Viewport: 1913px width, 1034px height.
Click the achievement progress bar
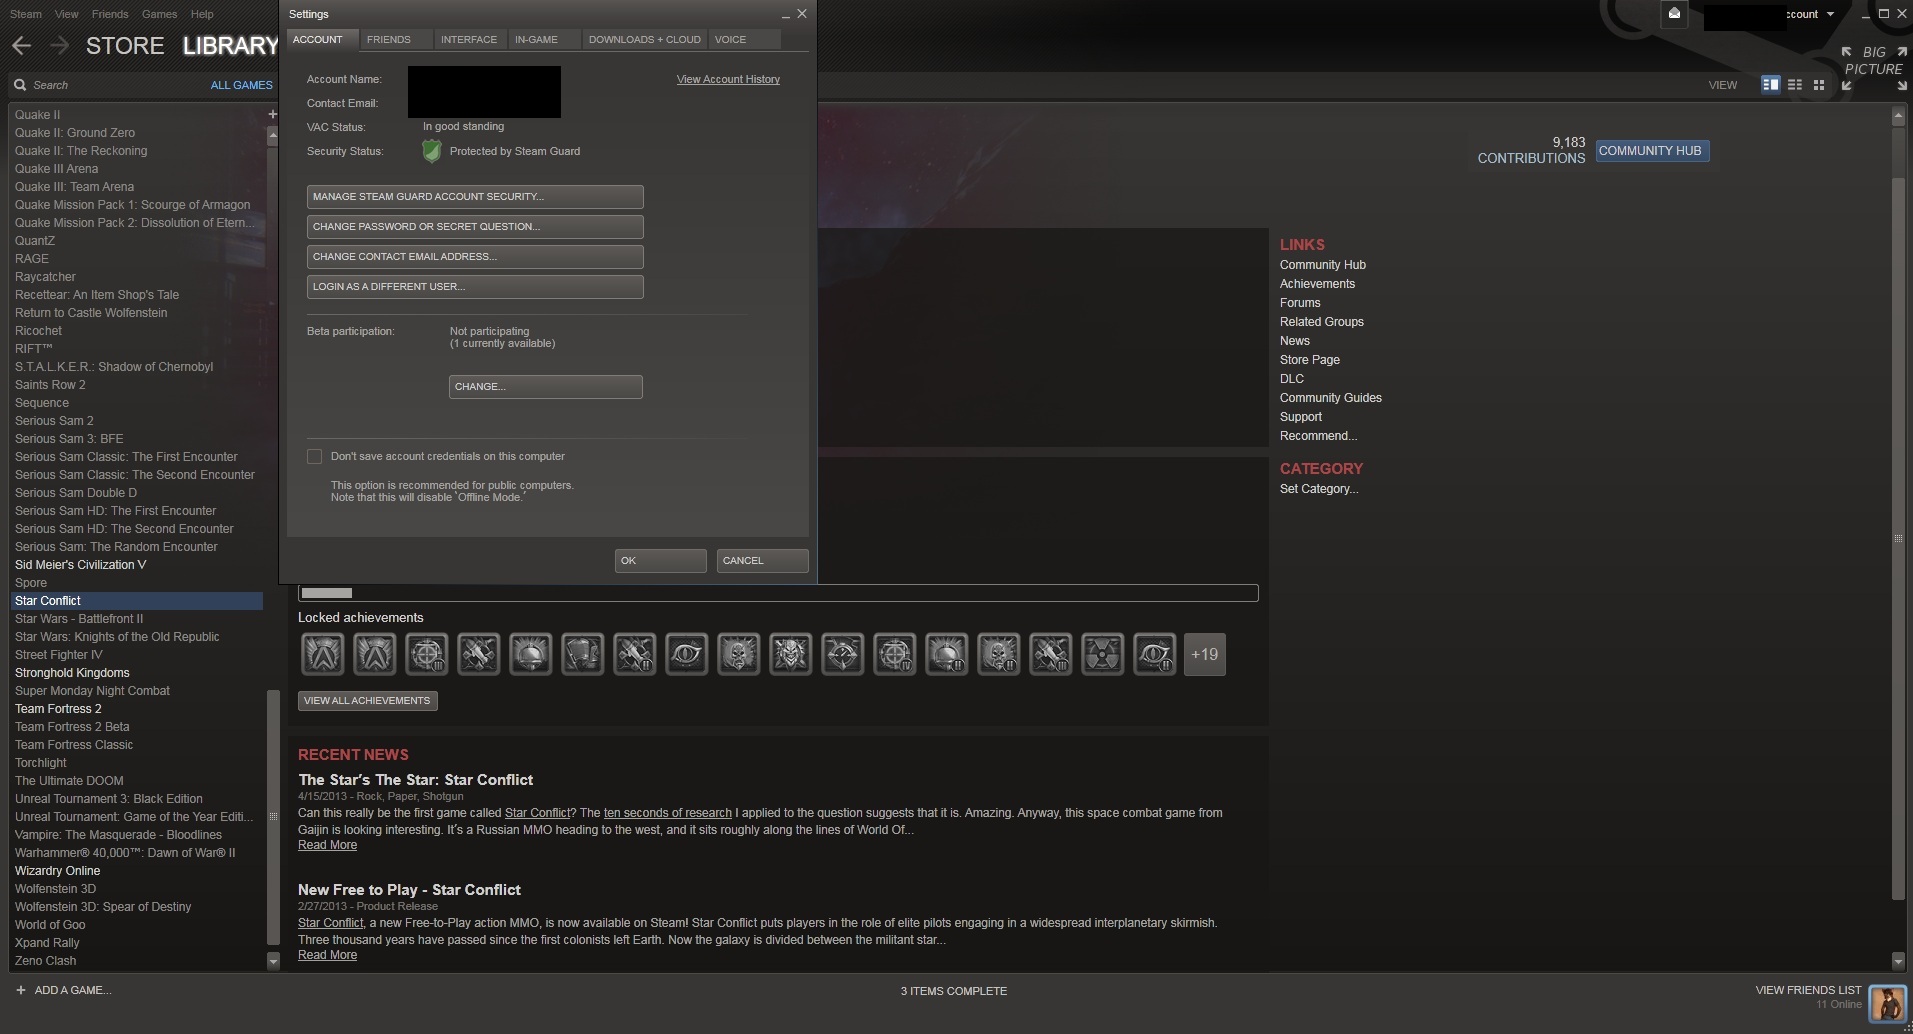tap(778, 593)
